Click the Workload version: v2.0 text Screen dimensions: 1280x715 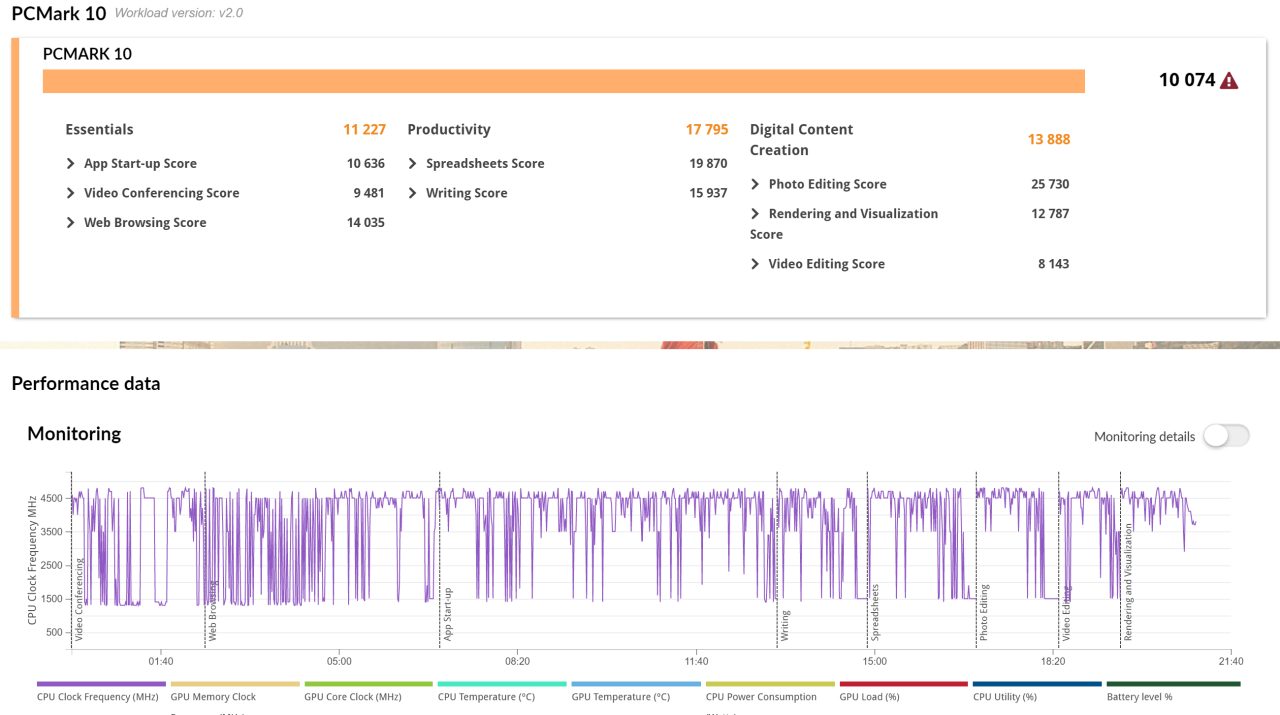point(179,14)
